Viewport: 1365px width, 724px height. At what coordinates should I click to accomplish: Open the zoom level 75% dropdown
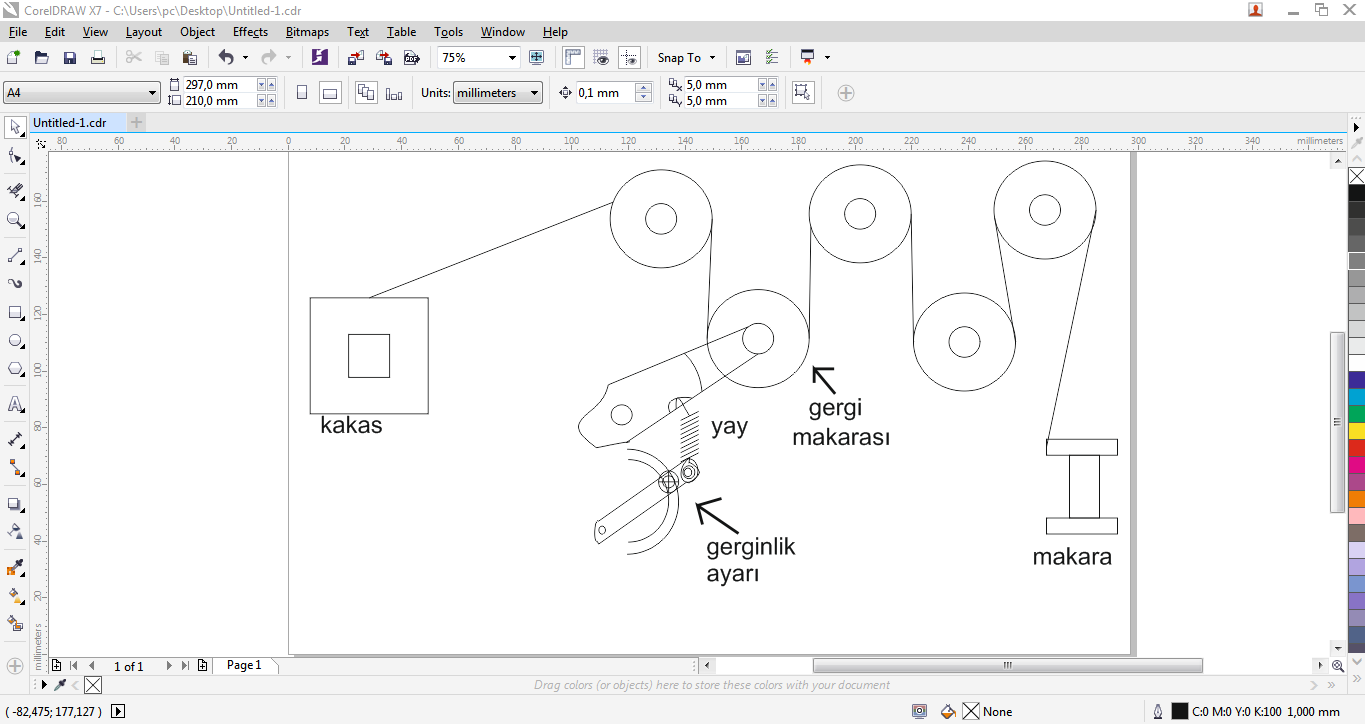coord(512,58)
